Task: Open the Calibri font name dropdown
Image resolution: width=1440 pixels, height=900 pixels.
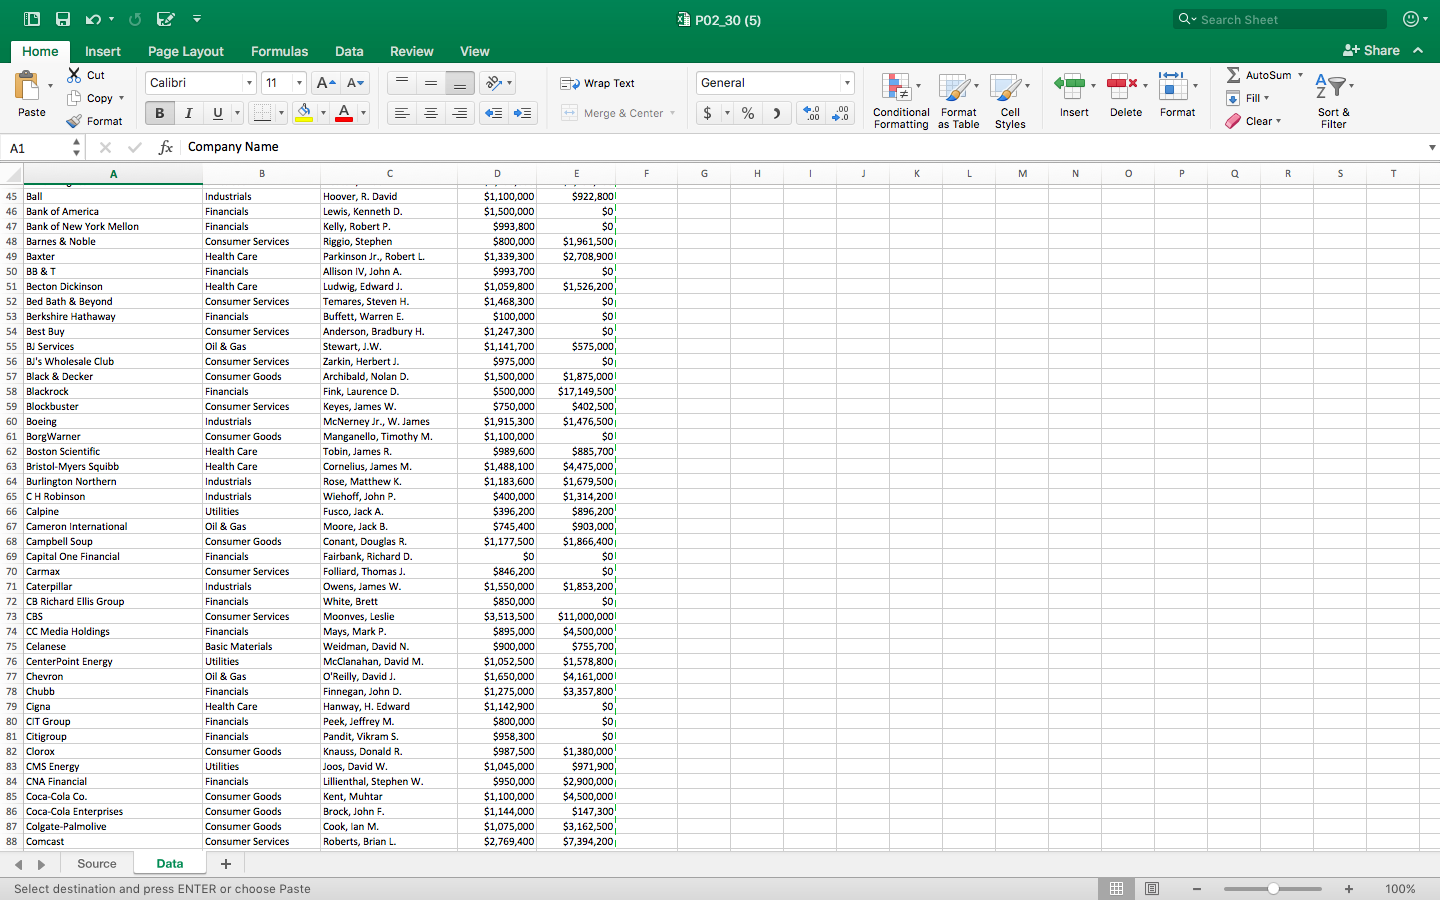Action: point(249,83)
